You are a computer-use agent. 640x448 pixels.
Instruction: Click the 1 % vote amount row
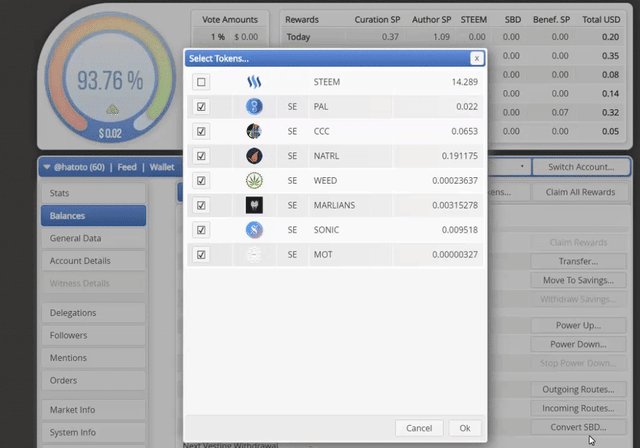(230, 37)
